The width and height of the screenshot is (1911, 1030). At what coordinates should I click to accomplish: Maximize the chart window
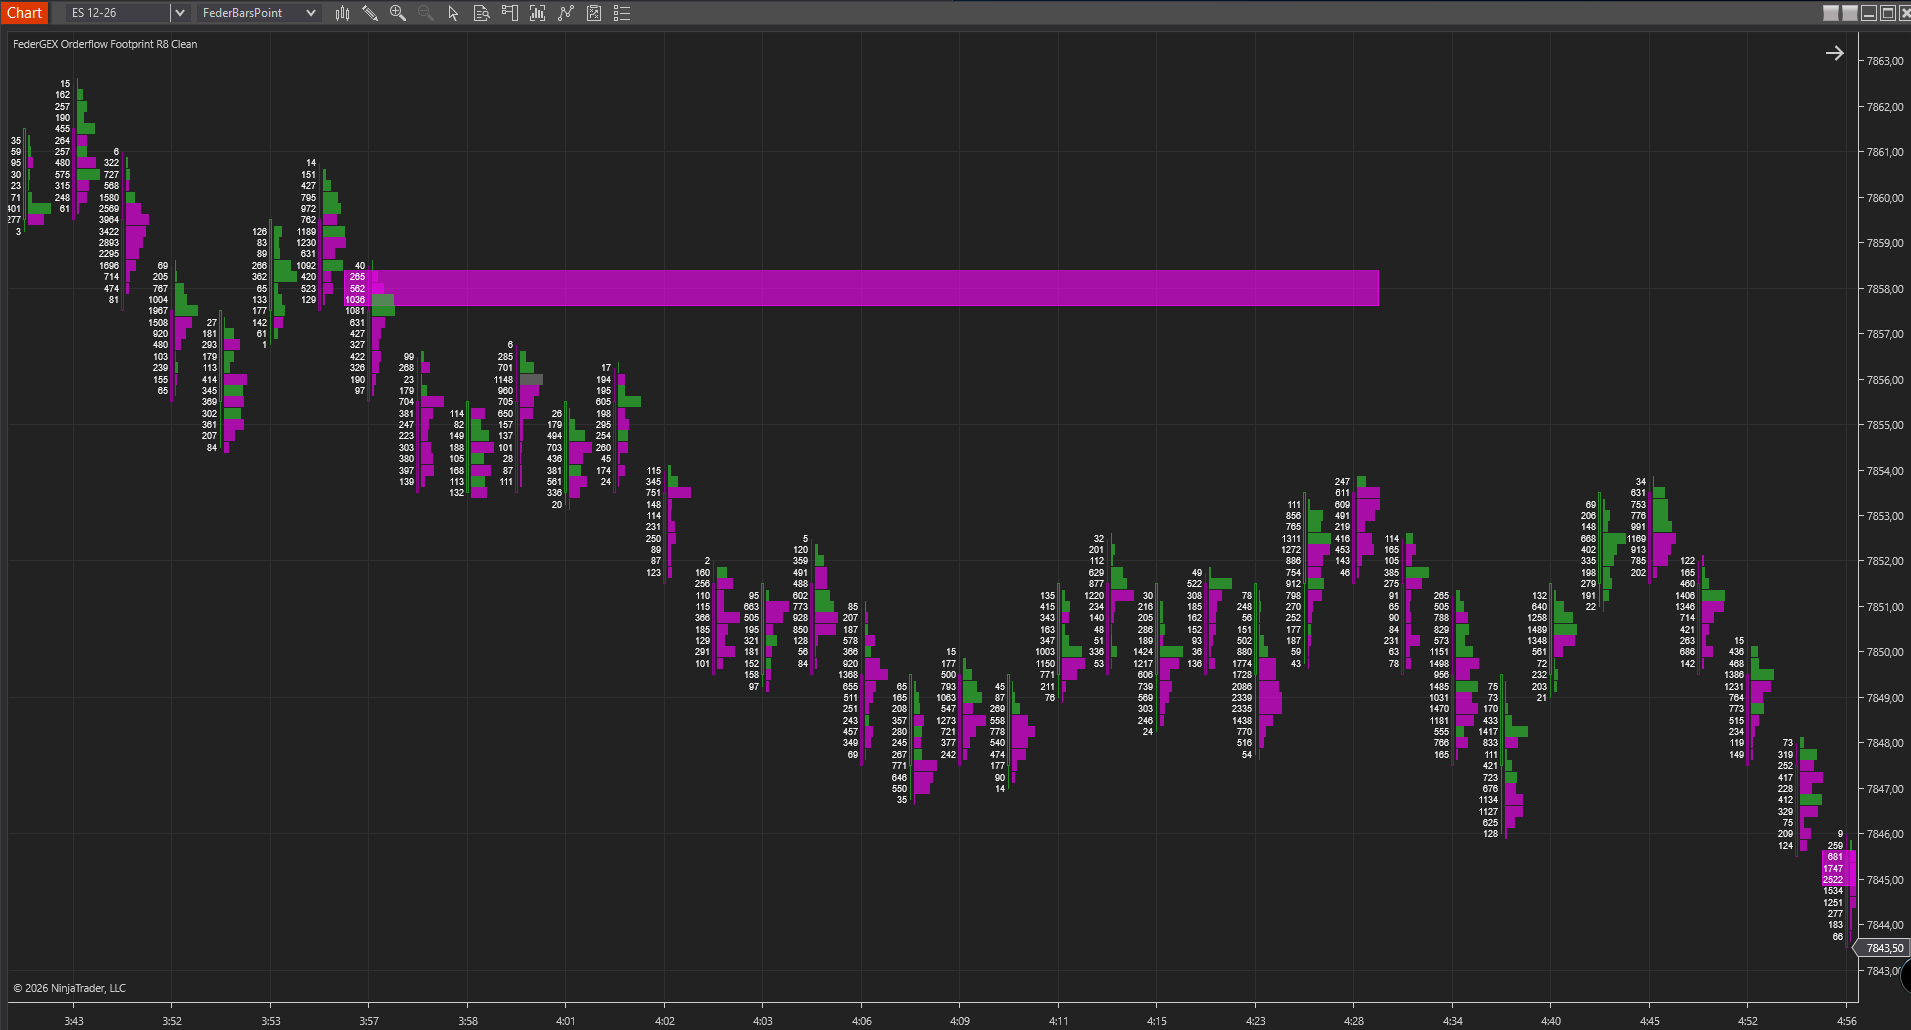coord(1887,13)
